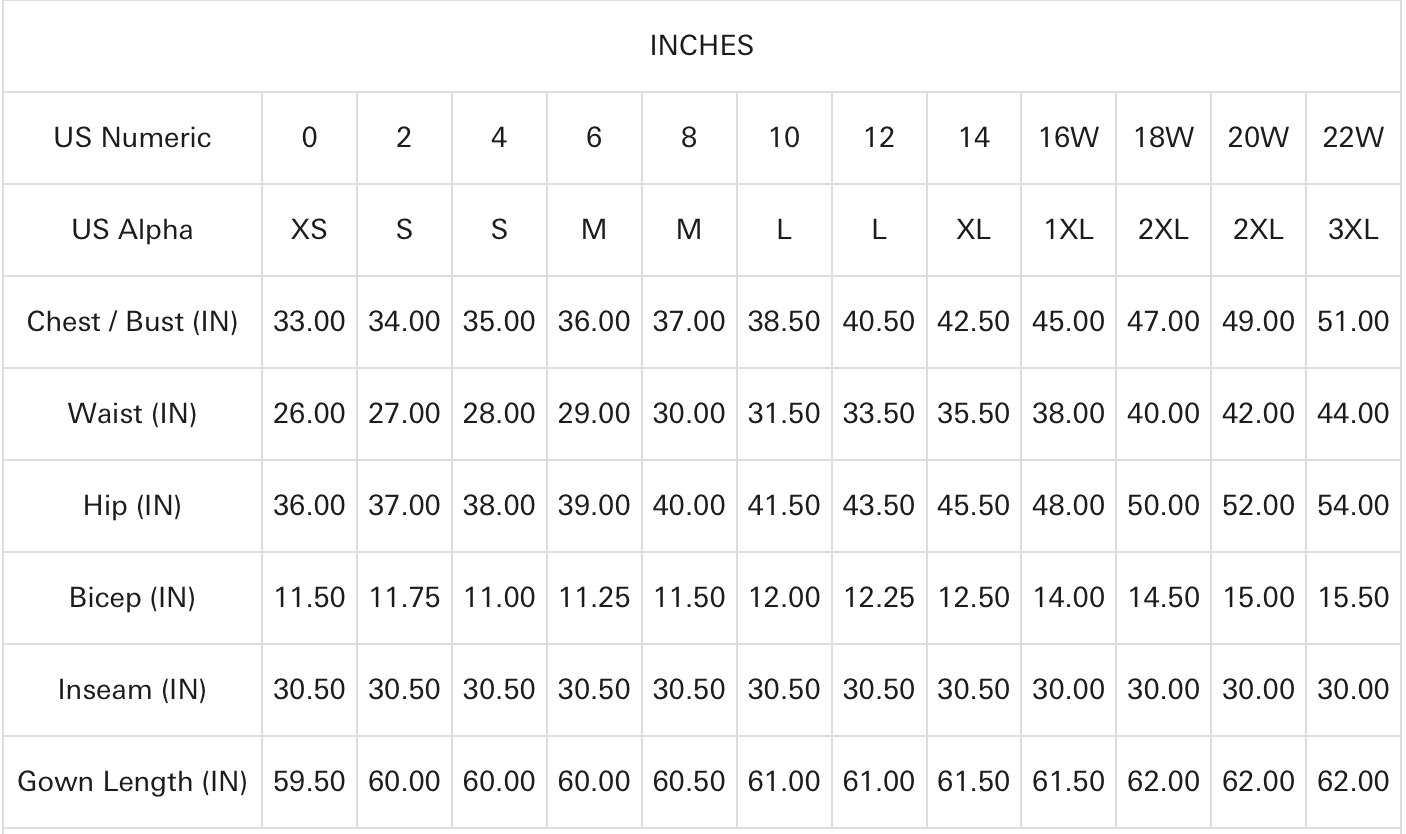
Task: Click the 54.00 hip measurement cell
Action: point(1353,506)
